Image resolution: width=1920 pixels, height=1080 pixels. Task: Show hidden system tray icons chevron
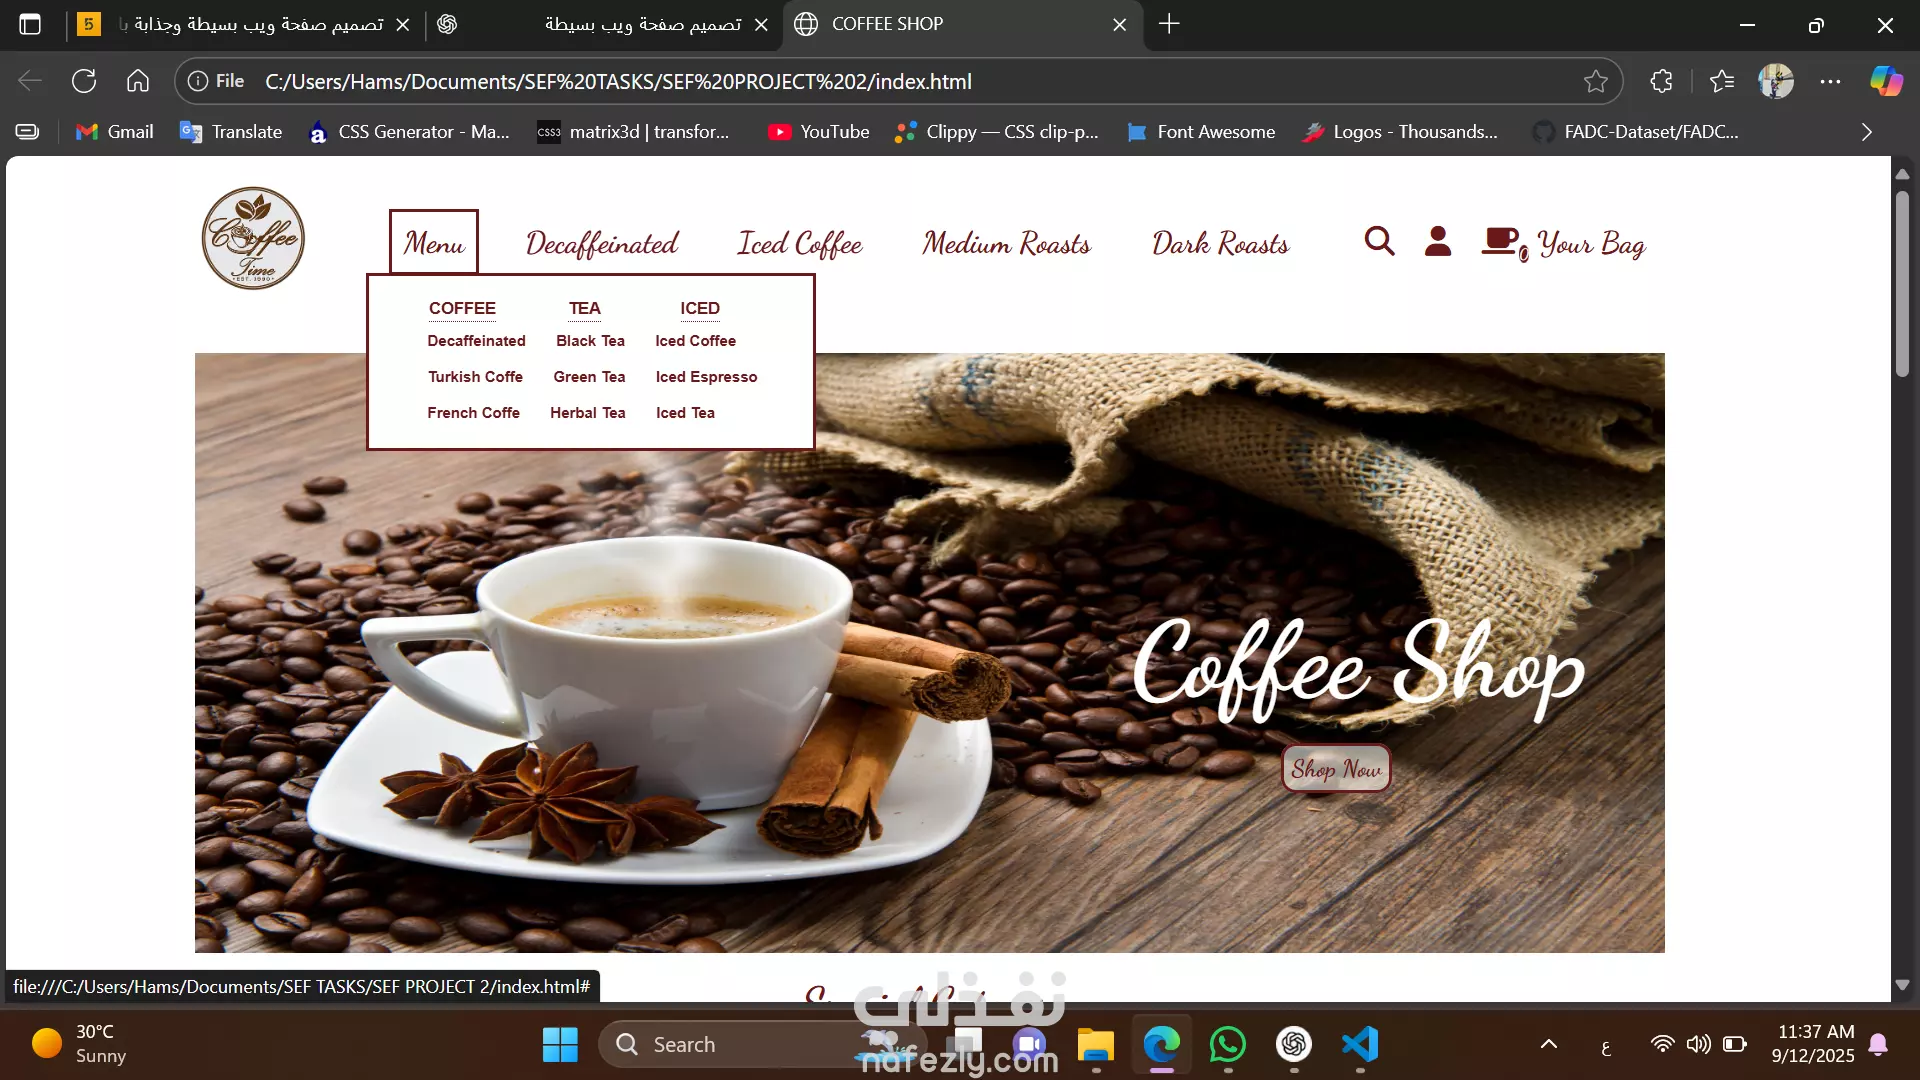click(x=1548, y=1044)
